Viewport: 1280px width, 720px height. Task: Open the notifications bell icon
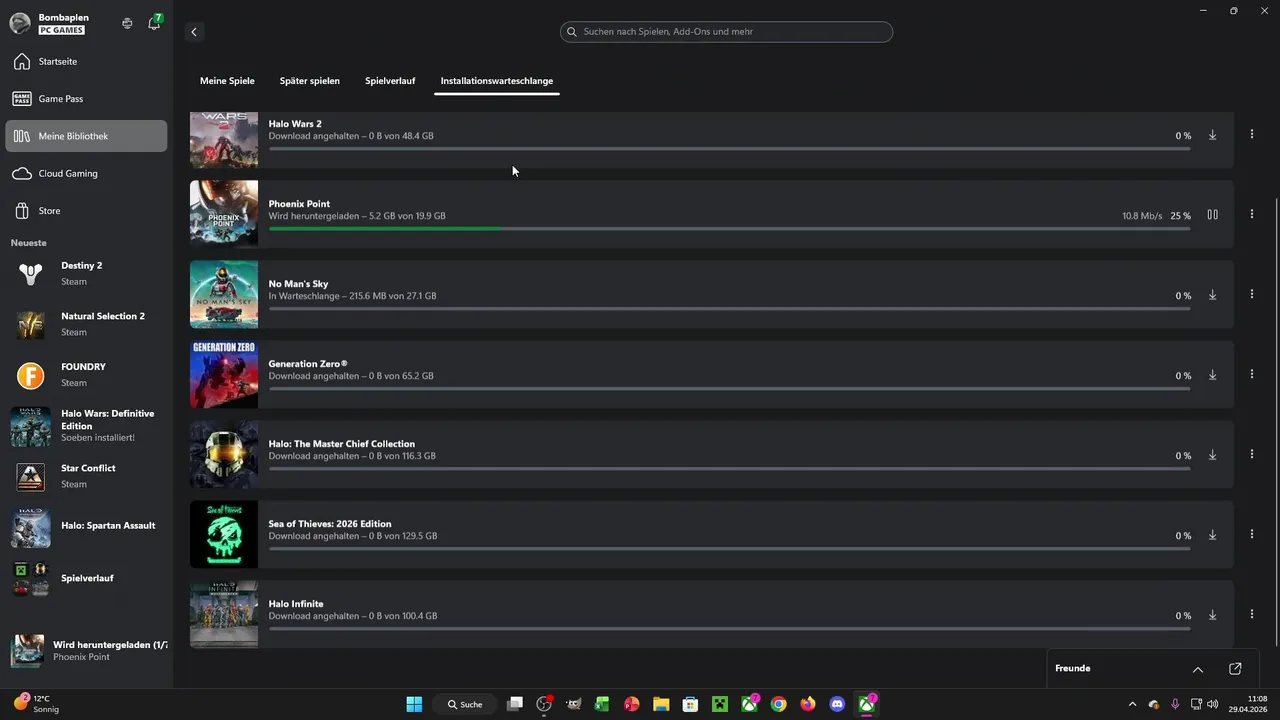point(154,23)
